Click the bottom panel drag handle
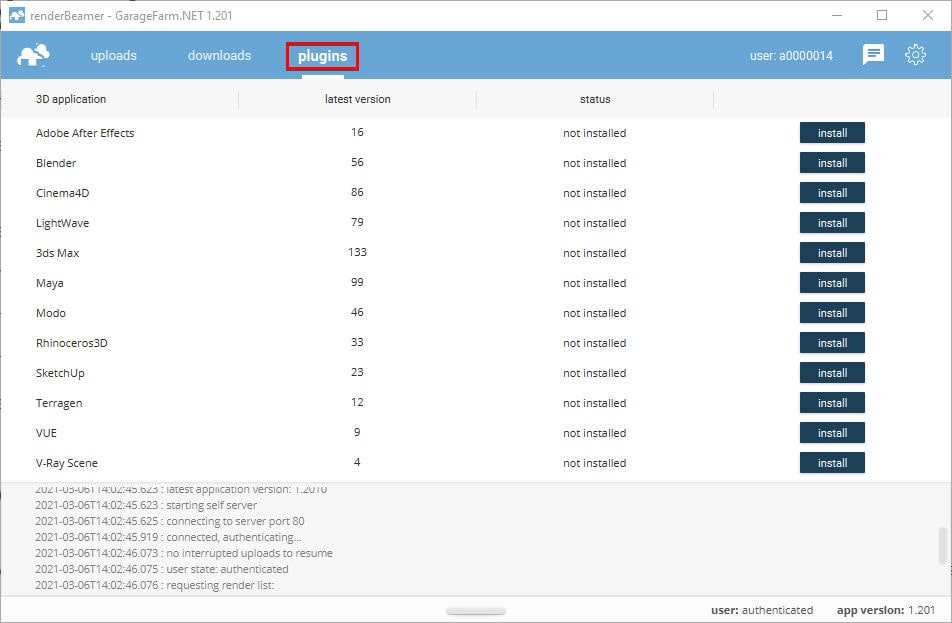952x623 pixels. point(476,611)
